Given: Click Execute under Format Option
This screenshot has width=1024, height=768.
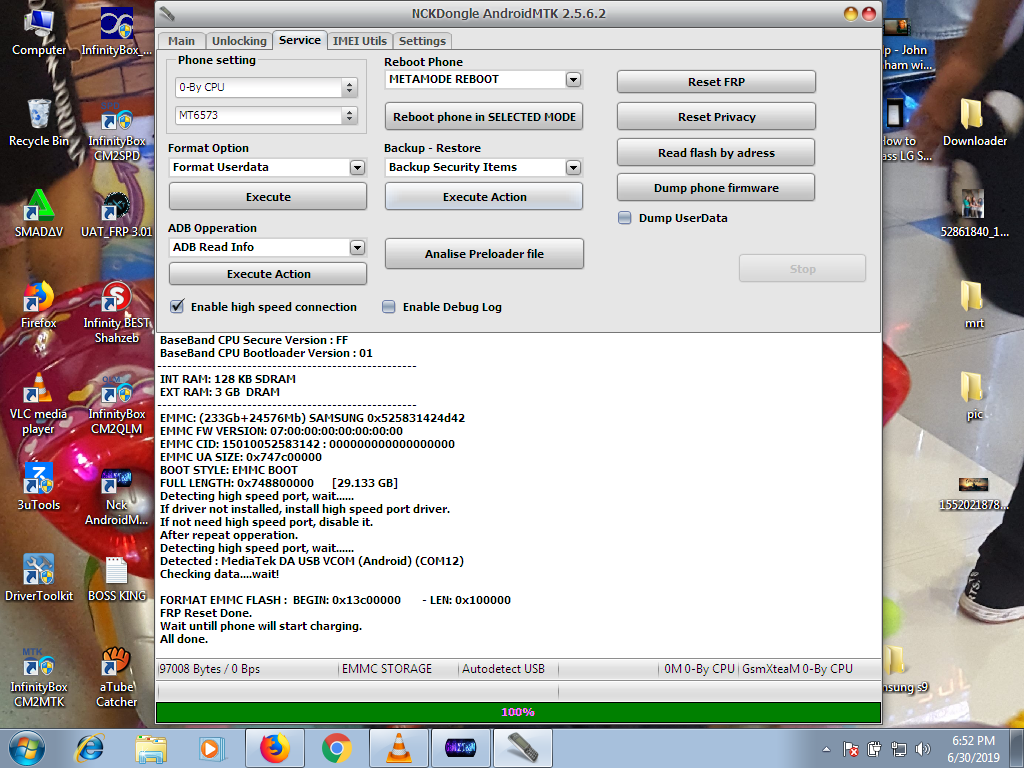Looking at the screenshot, I should pos(268,197).
